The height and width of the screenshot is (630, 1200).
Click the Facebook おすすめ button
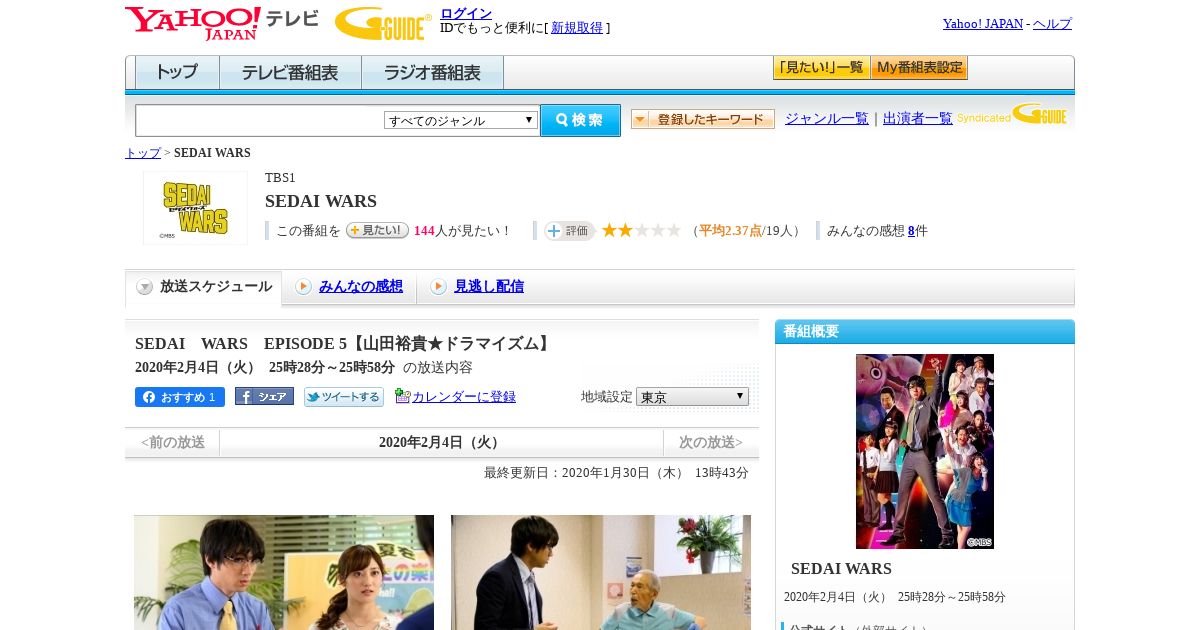[180, 397]
